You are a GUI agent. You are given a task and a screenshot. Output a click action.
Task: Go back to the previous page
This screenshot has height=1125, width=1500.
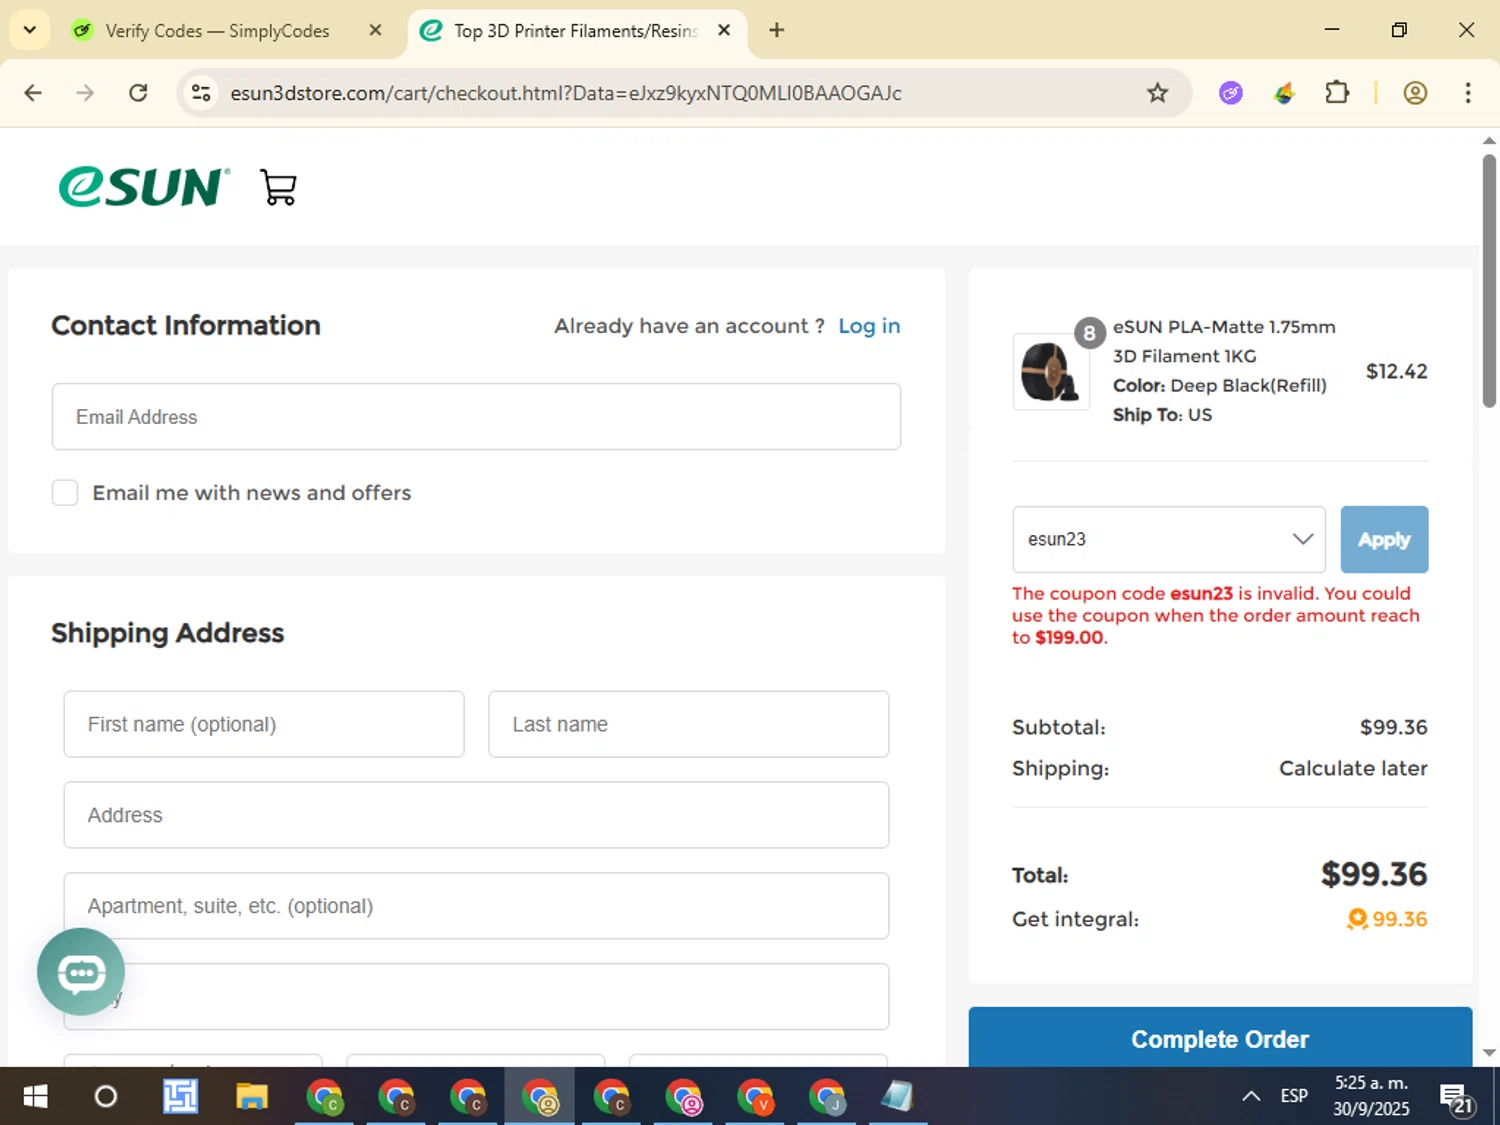pyautogui.click(x=33, y=93)
